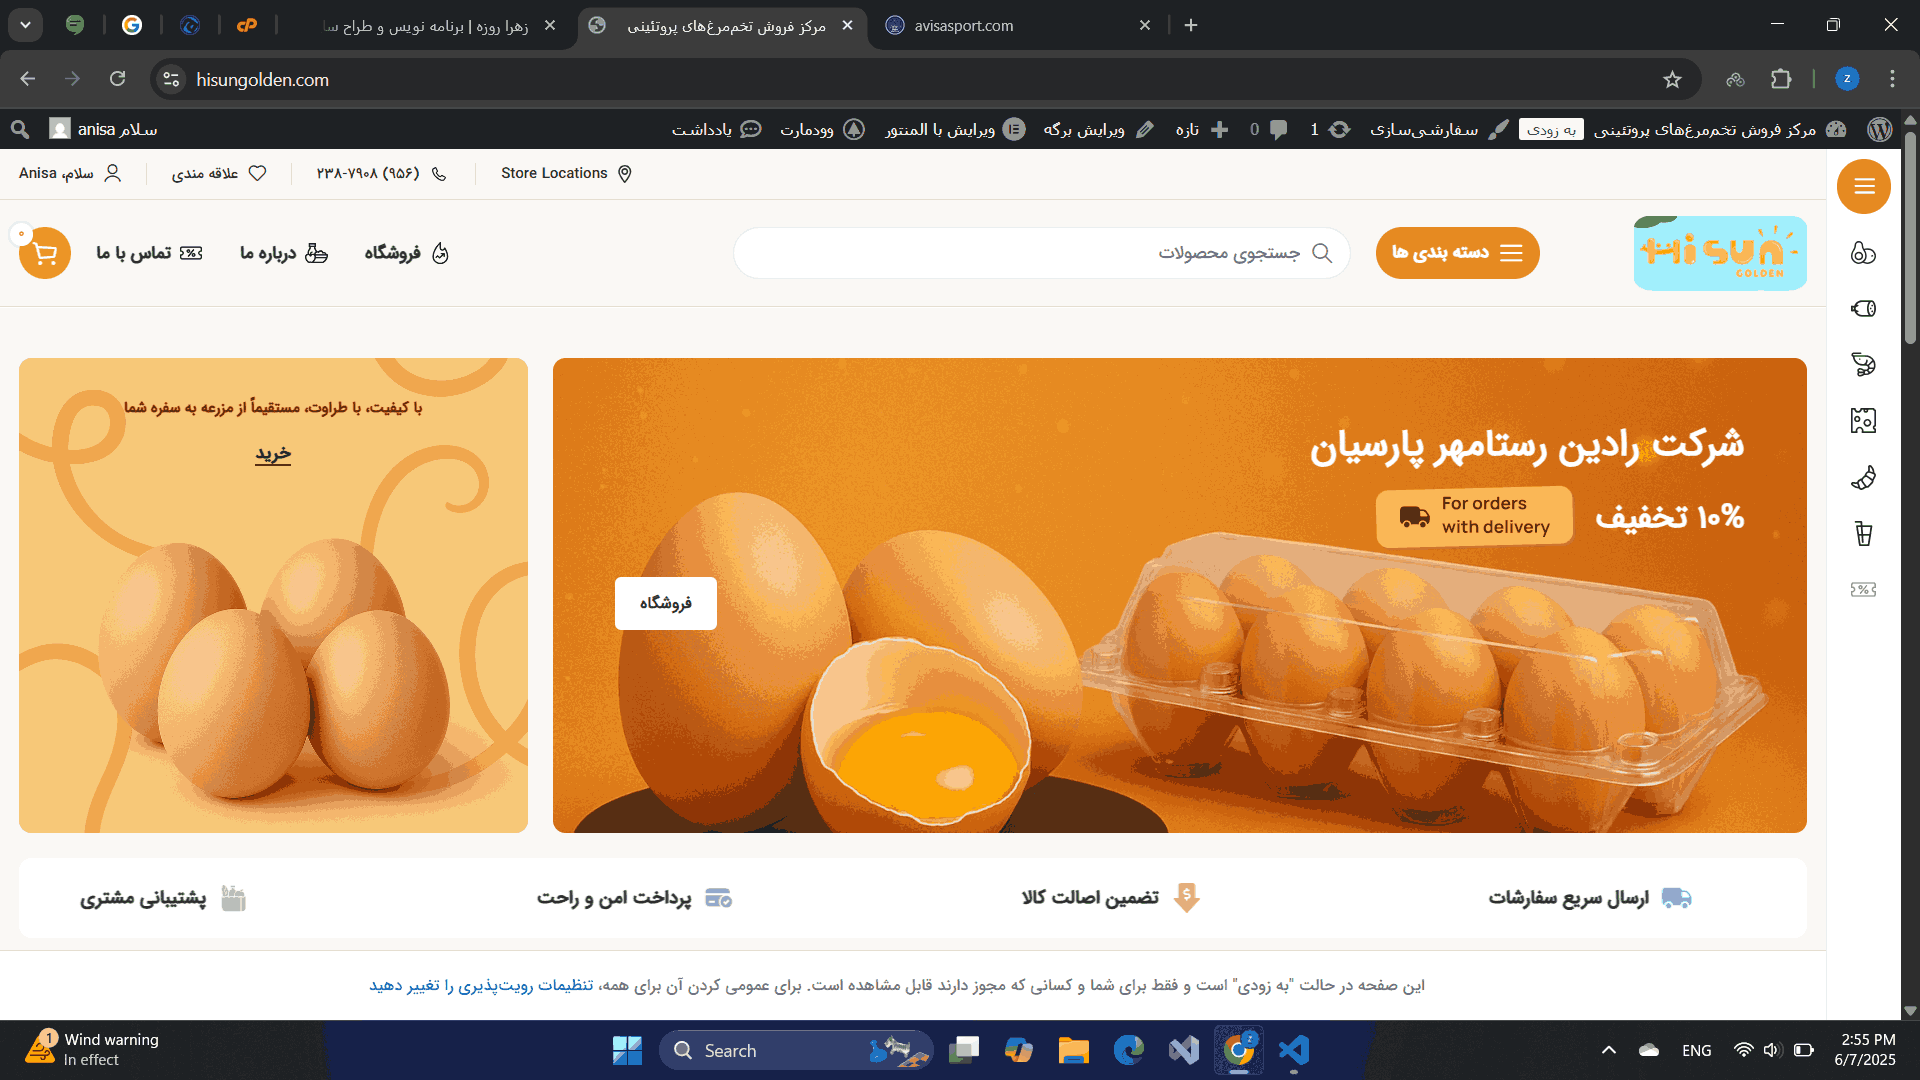Viewport: 1920px width, 1080px height.
Task: Expand the دسته بندی ها categories dropdown
Action: [x=1457, y=253]
